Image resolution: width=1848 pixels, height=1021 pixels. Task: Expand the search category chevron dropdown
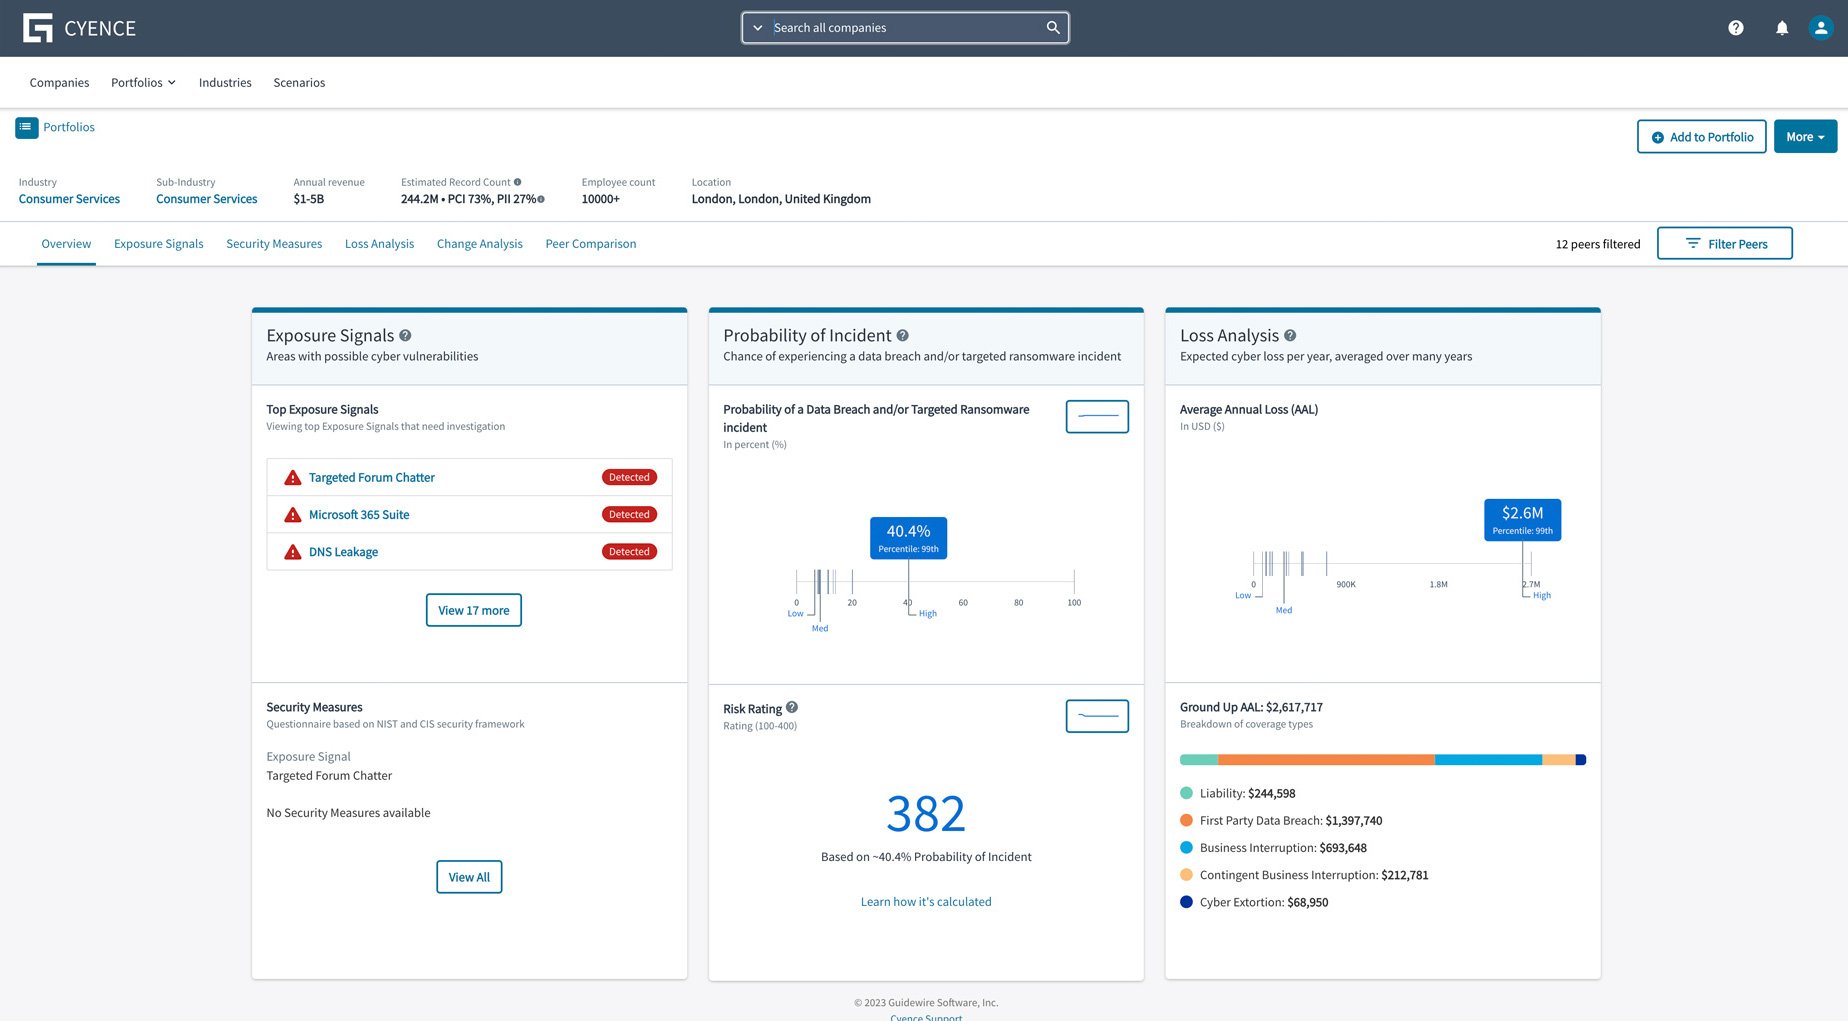[758, 28]
